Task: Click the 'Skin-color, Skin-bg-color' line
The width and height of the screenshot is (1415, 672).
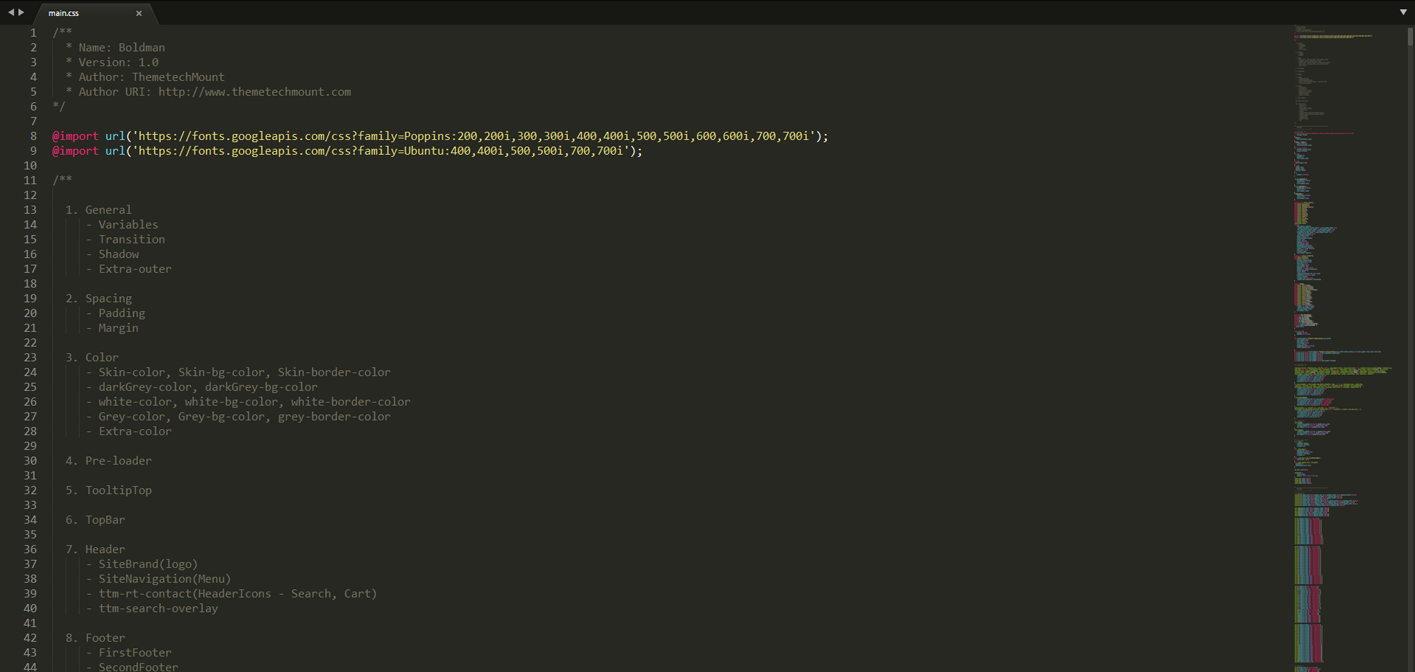Action: pyautogui.click(x=238, y=372)
